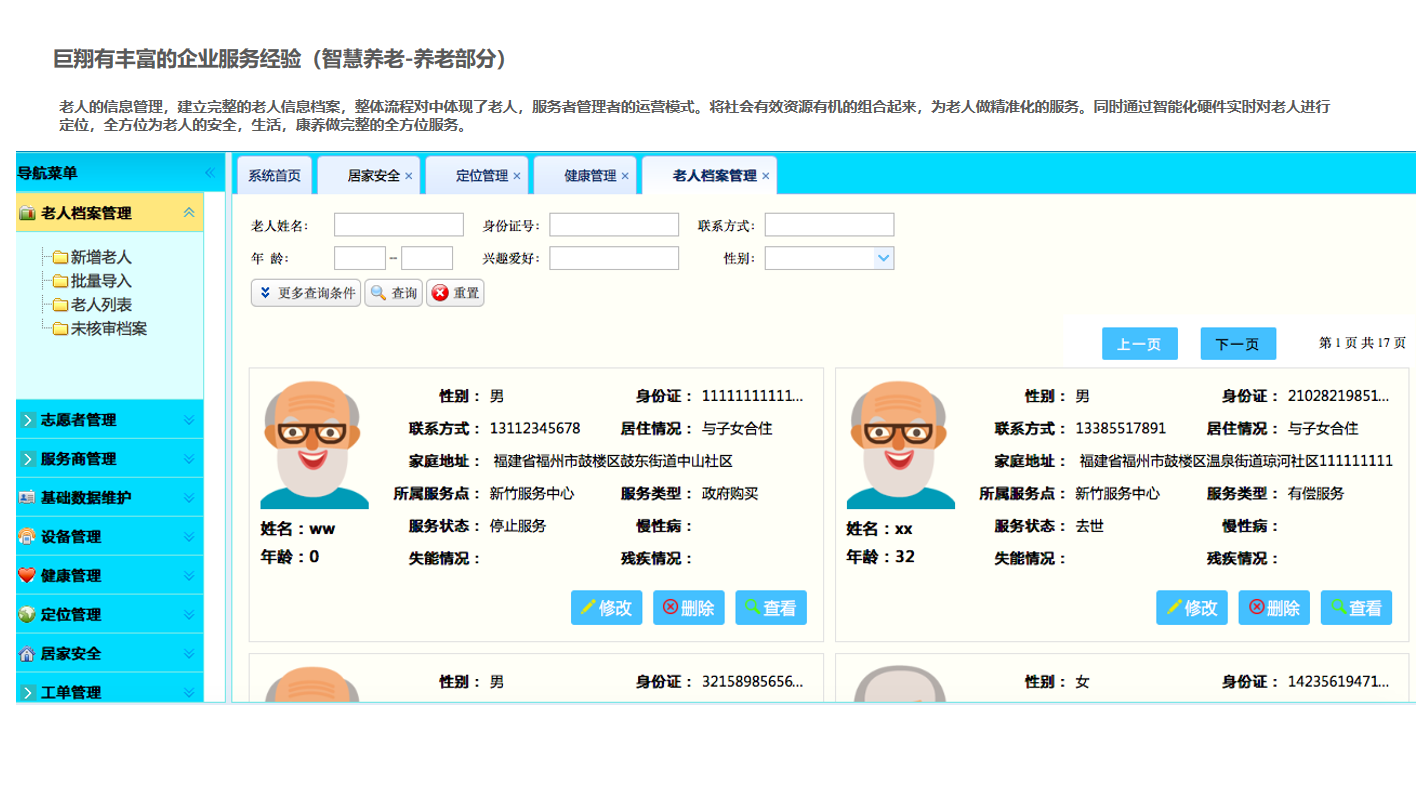Click the 查询 search button
The image size is (1417, 794).
[394, 293]
